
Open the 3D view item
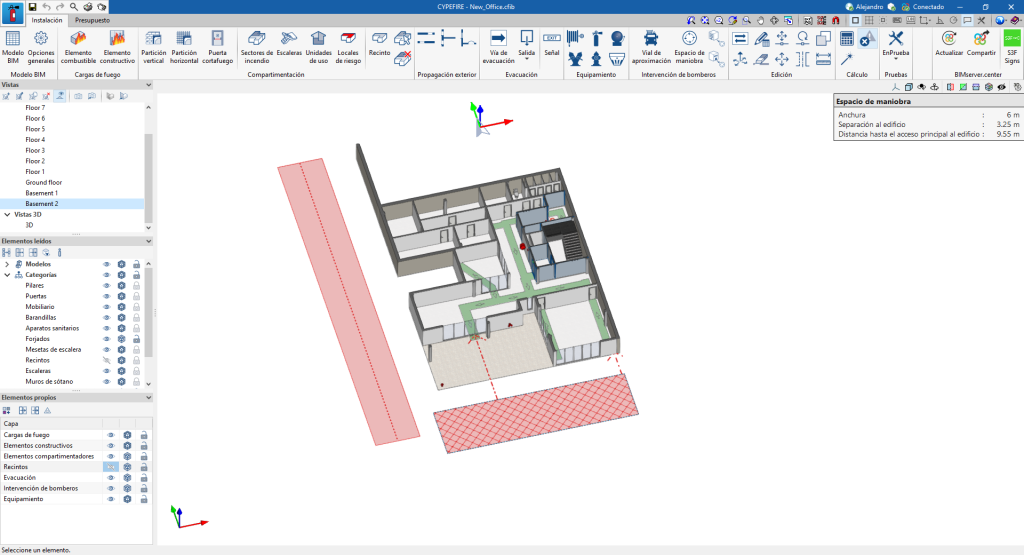pos(29,225)
